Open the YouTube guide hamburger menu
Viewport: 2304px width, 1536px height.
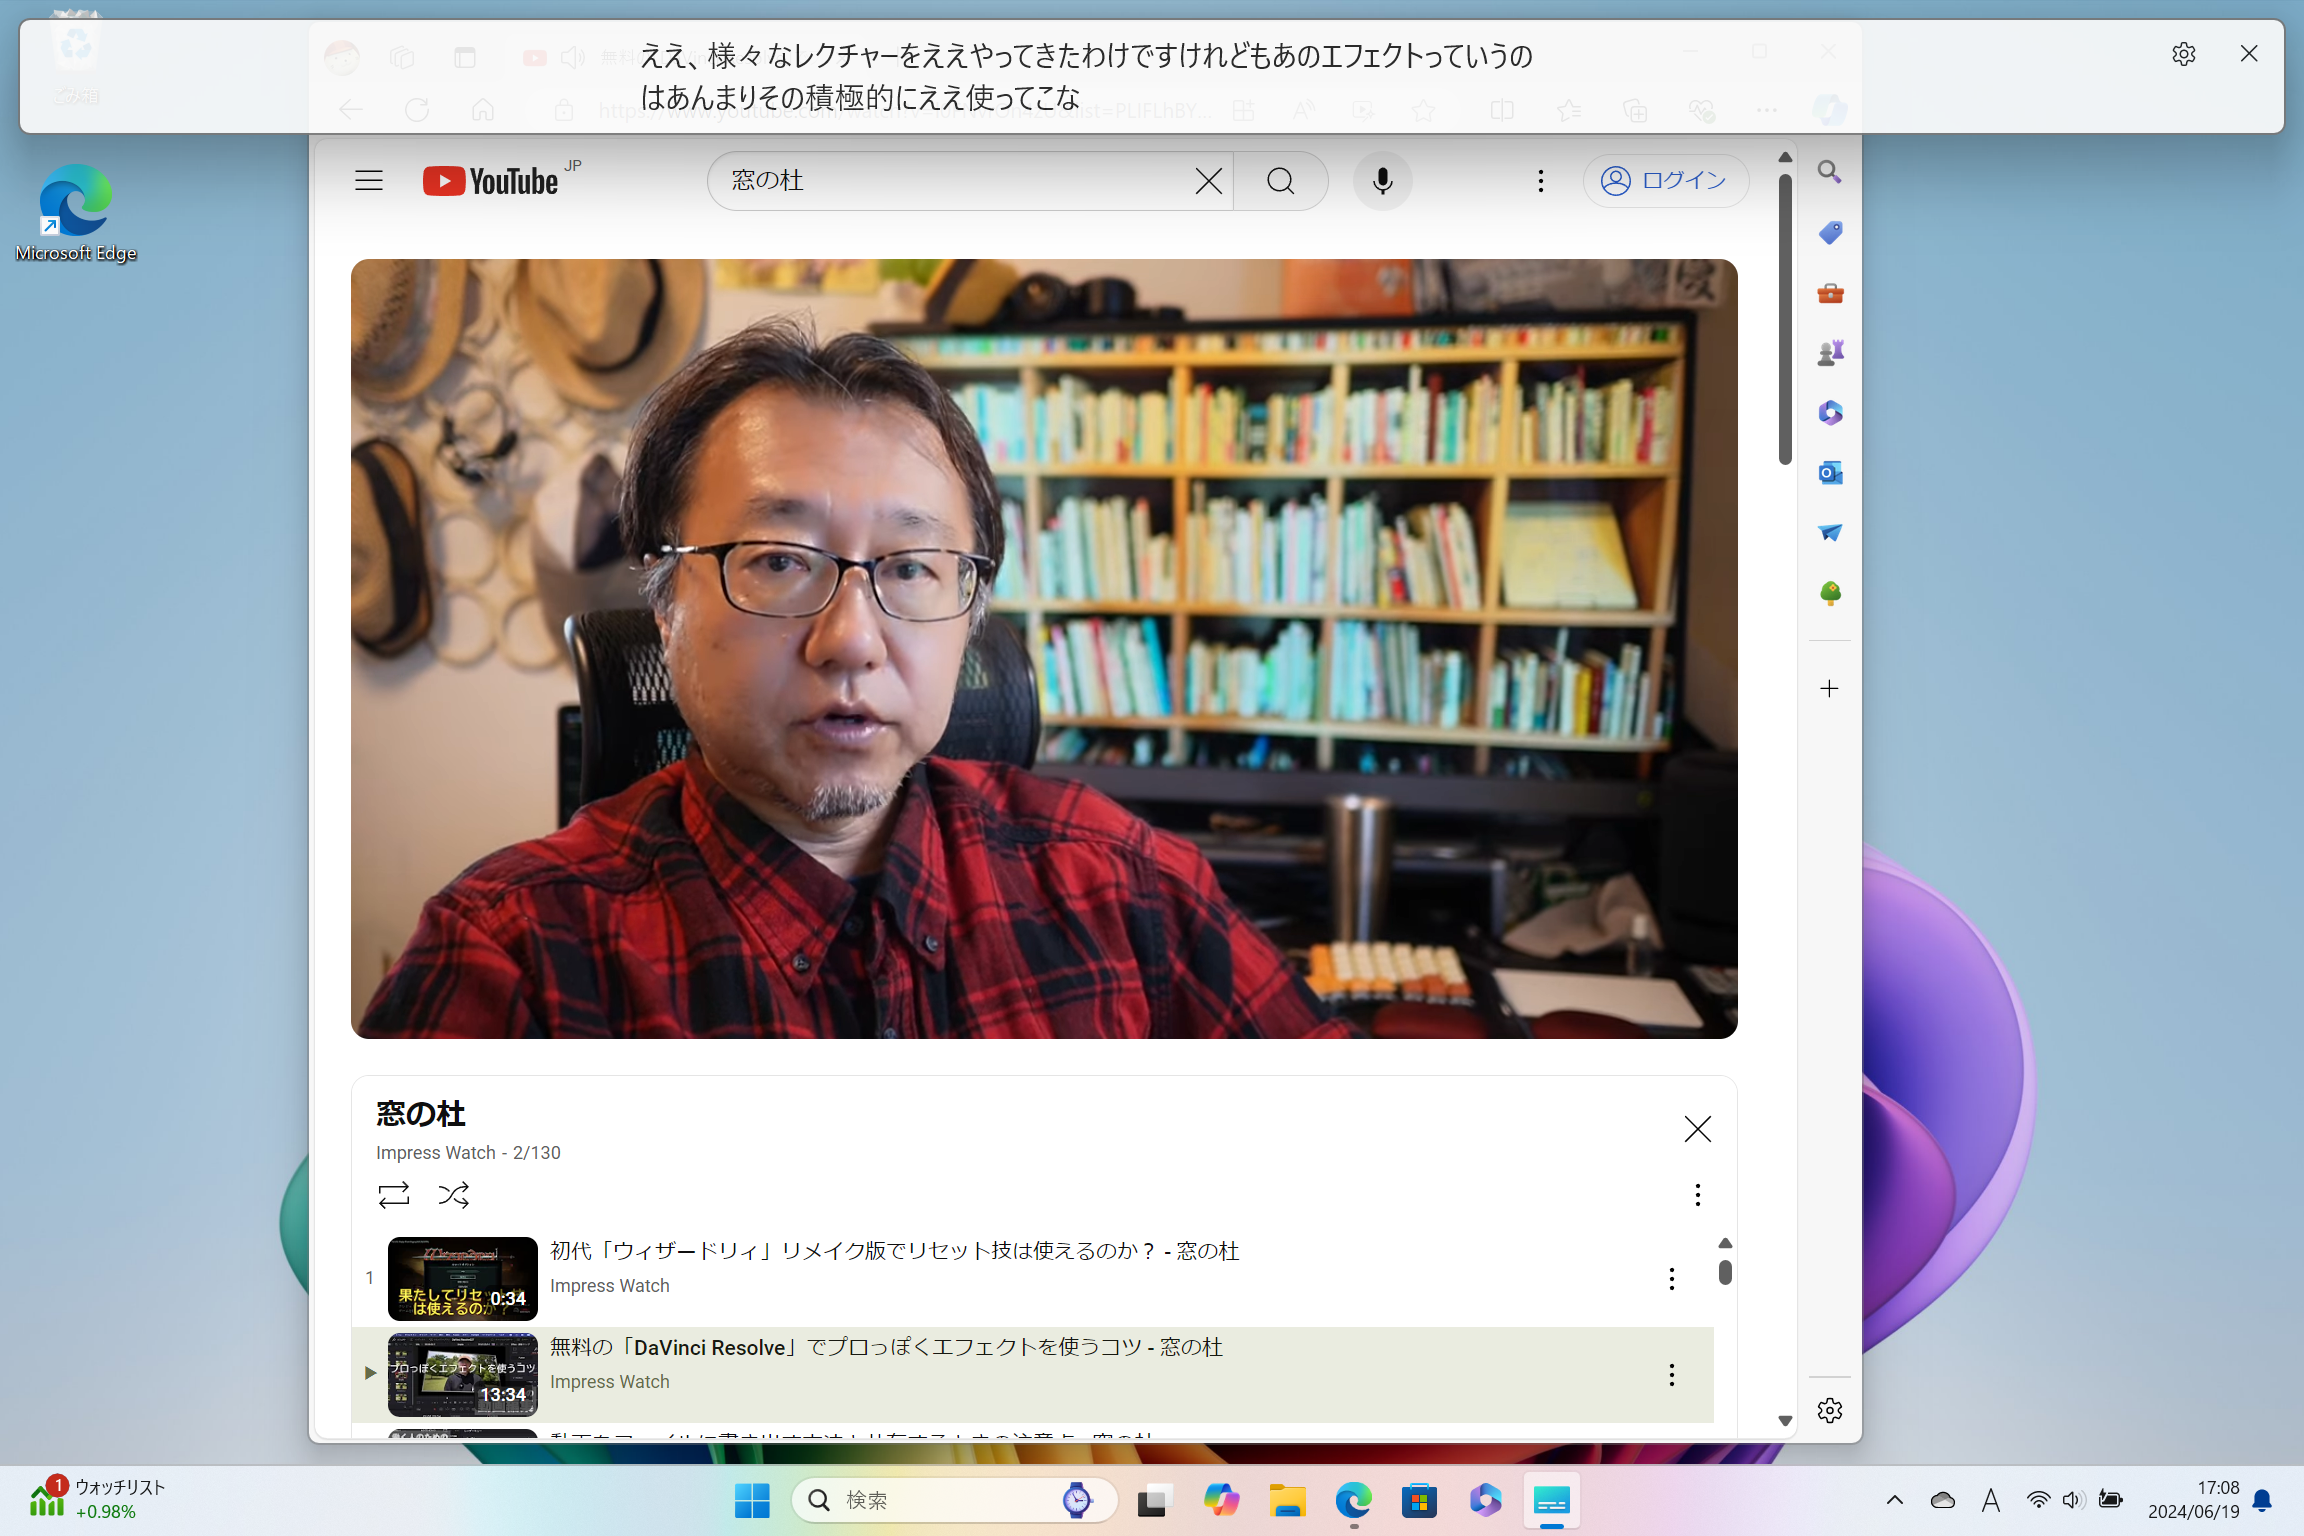368,180
